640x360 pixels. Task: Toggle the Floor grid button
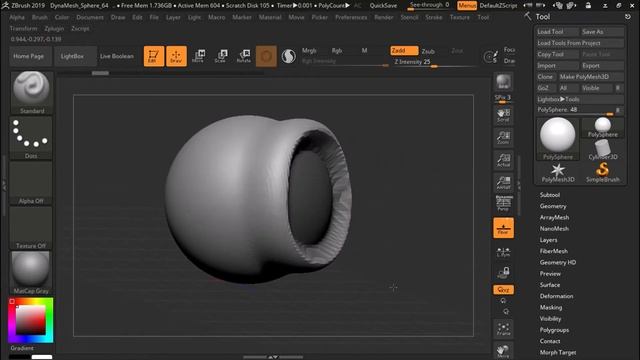[x=503, y=228]
